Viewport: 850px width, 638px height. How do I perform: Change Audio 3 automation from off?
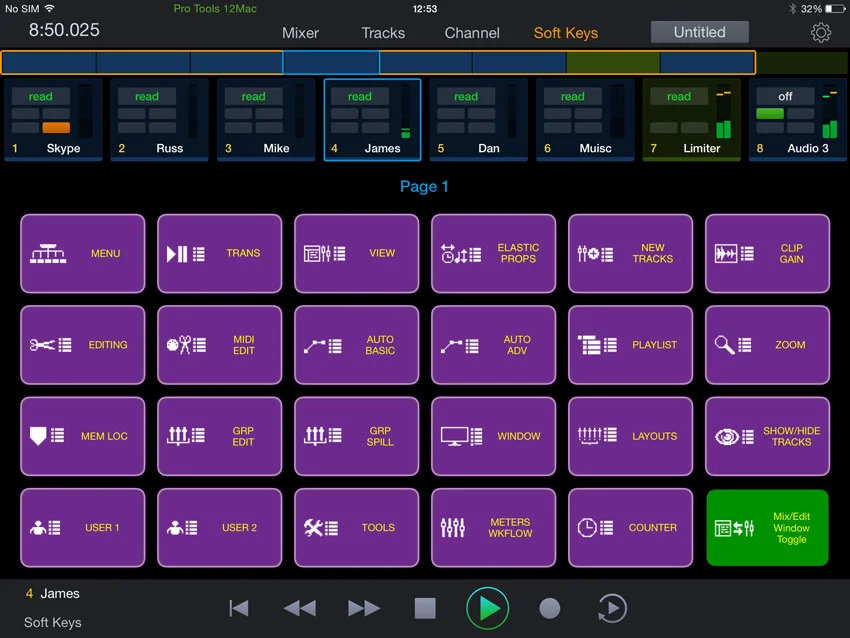(x=785, y=96)
